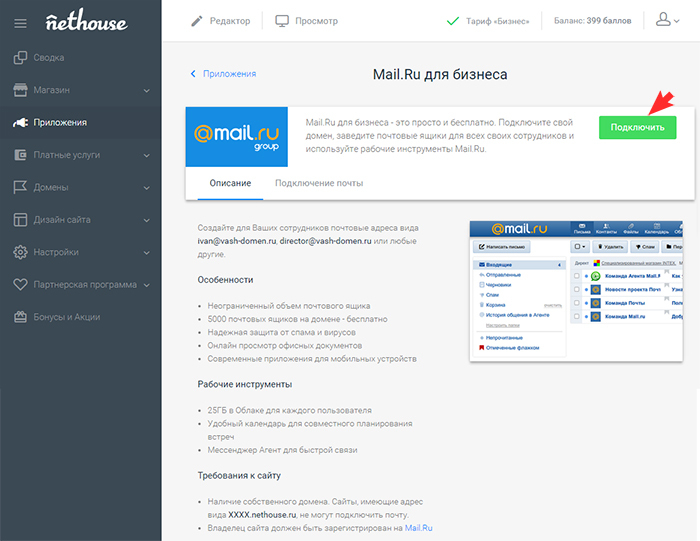Screen dimensions: 700x541
Task: Click the Редактор pencil icon
Action: (x=197, y=21)
